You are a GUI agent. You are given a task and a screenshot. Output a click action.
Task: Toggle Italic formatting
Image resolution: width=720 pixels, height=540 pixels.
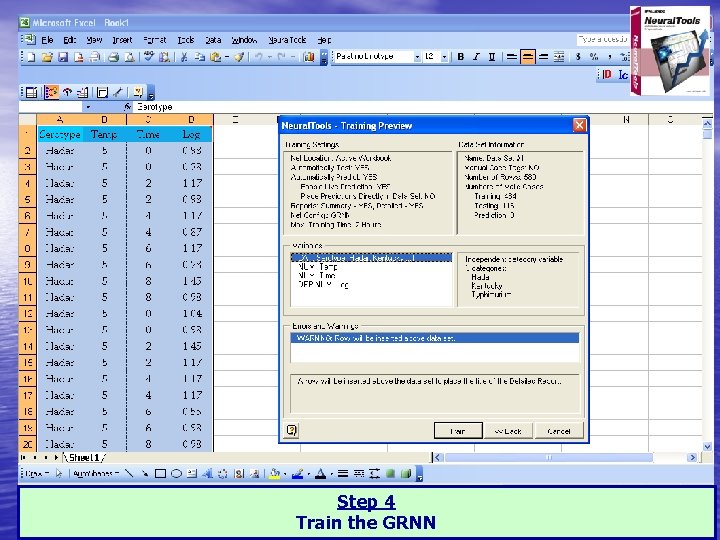point(476,57)
